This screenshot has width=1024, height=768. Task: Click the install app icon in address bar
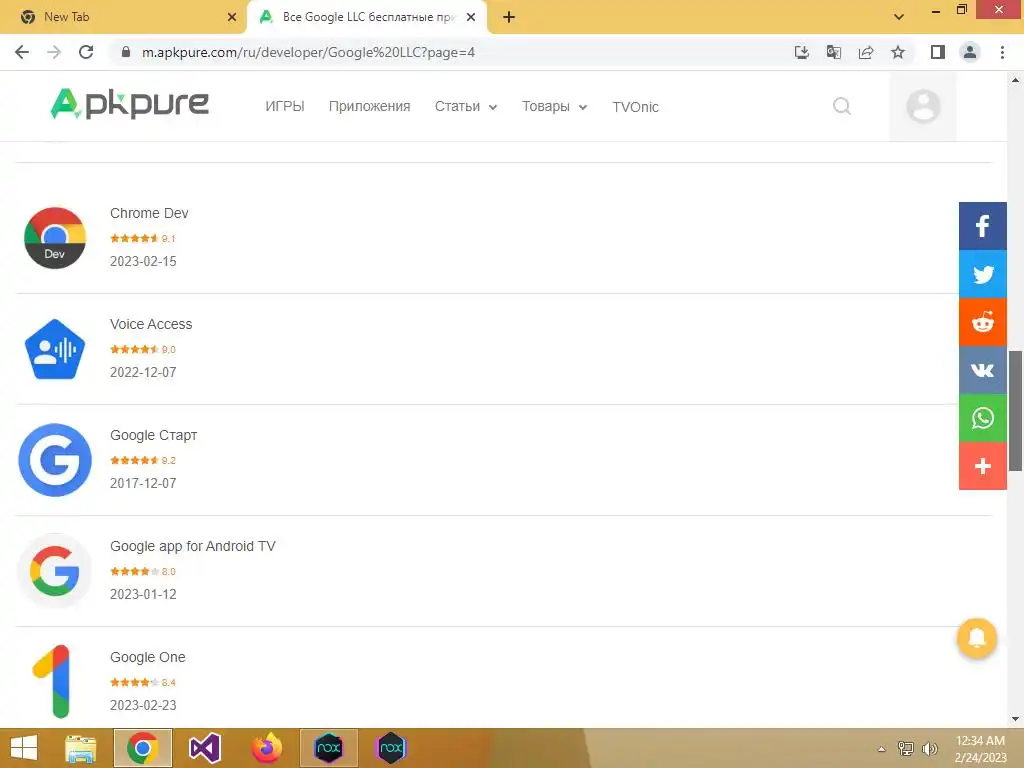coord(801,52)
